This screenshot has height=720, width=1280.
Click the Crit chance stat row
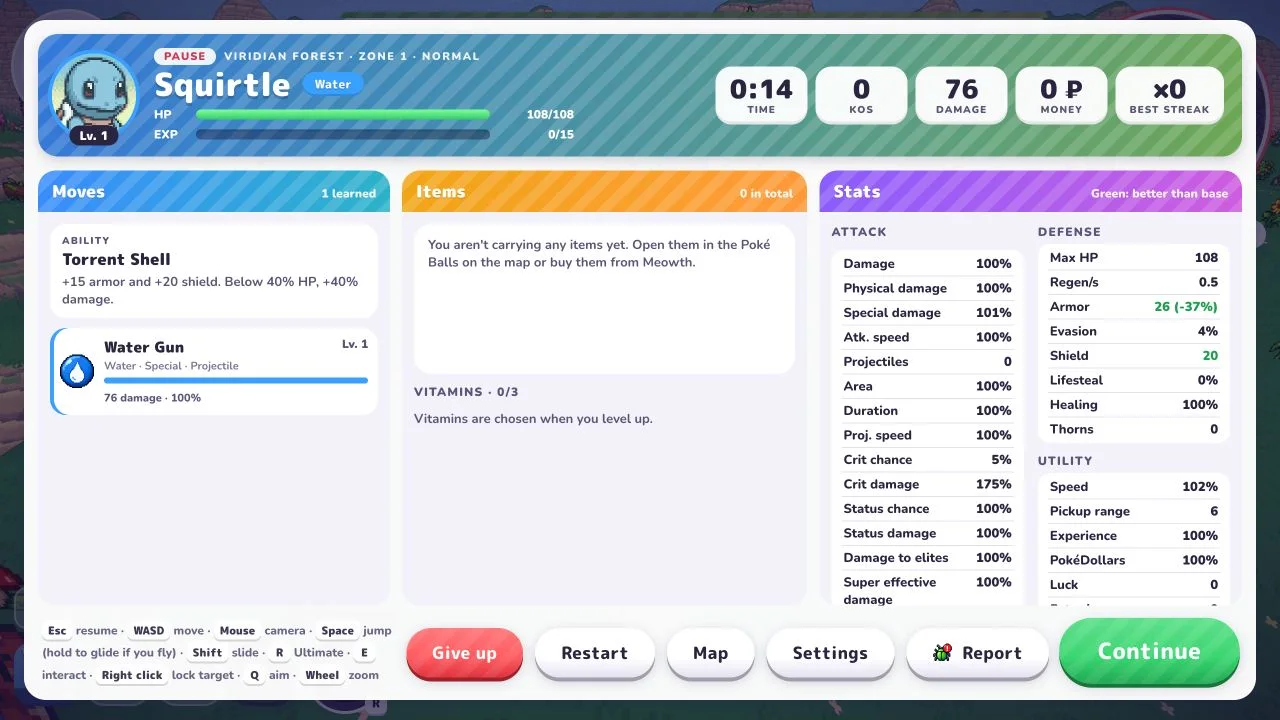[x=927, y=460]
